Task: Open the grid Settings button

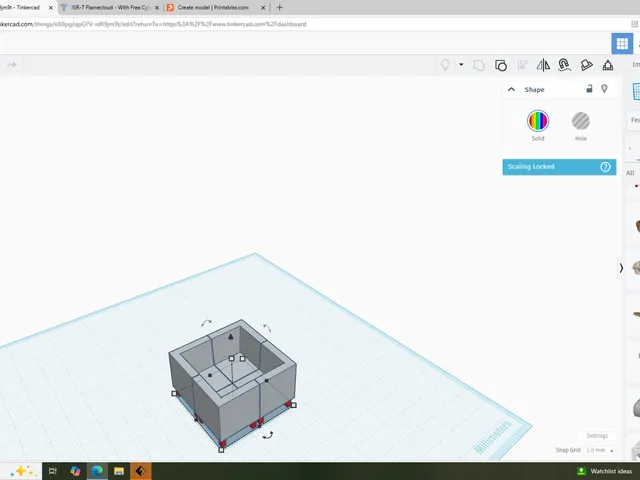Action: point(597,436)
